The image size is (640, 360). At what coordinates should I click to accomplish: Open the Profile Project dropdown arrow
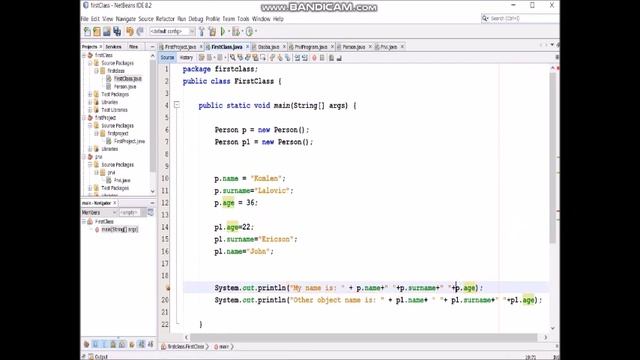click(256, 31)
